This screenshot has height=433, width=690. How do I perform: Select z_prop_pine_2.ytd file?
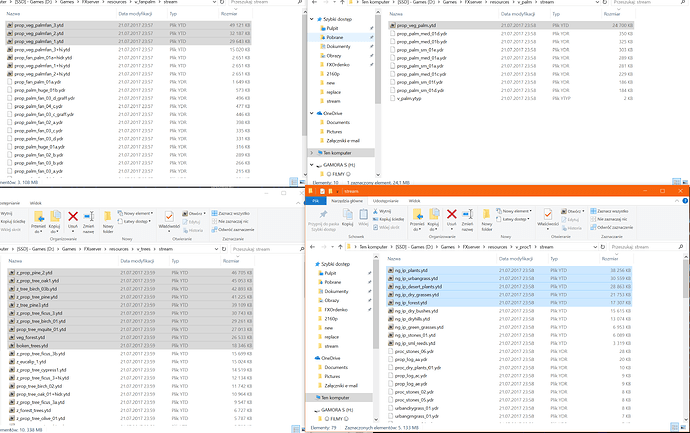pyautogui.click(x=130, y=273)
